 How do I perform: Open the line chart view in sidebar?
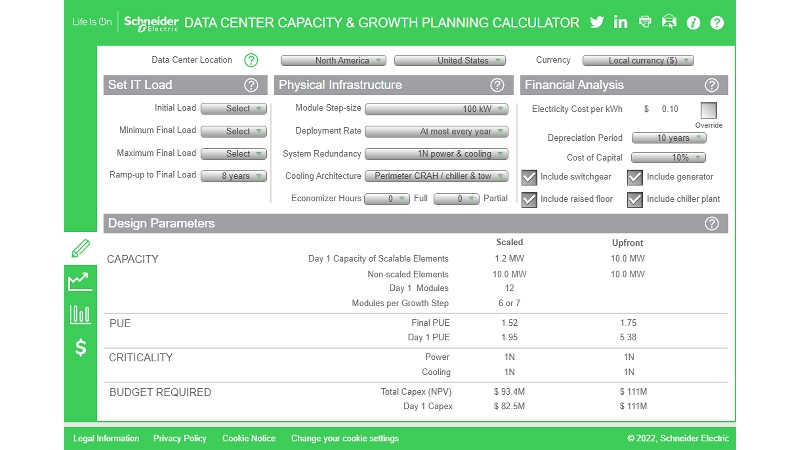(80, 282)
